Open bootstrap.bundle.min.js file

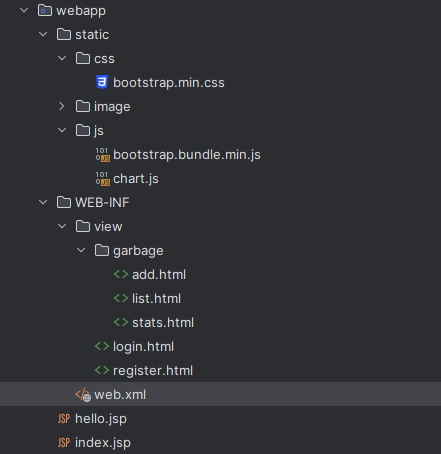(x=187, y=155)
